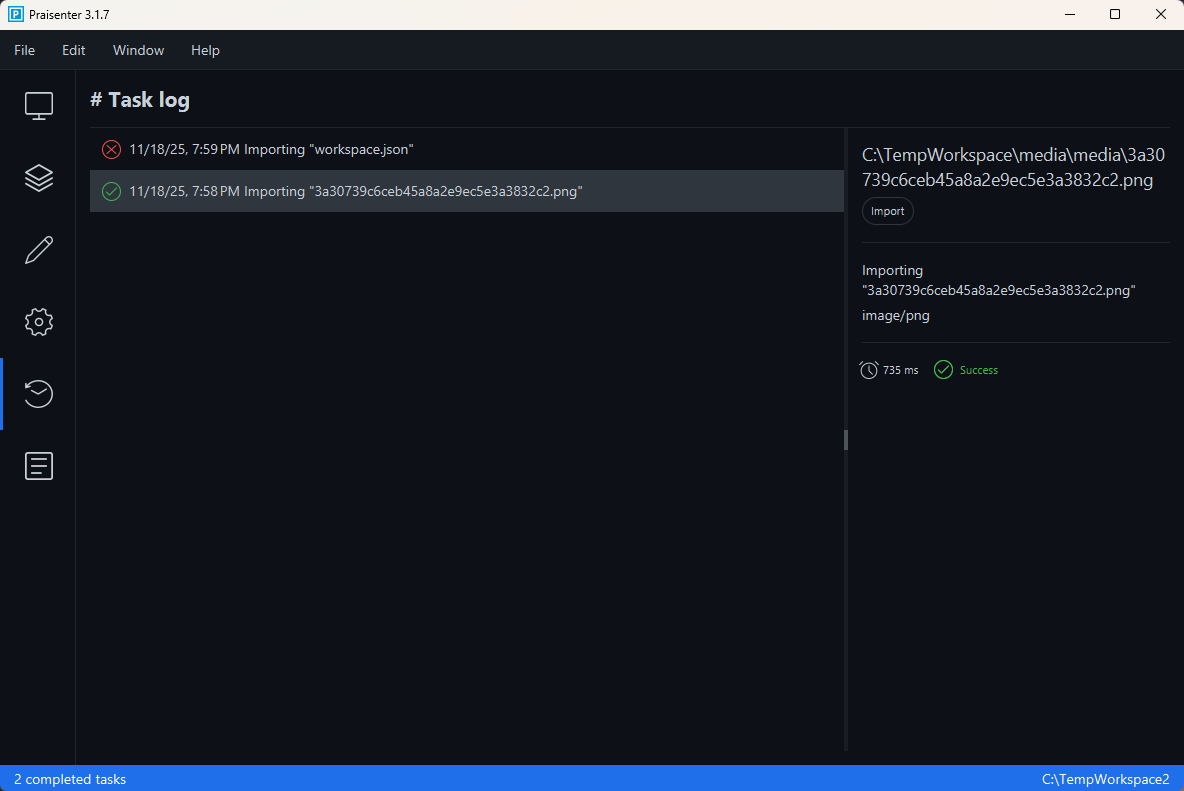Click the C:\TempWorkspace2 path in status bar
This screenshot has width=1184, height=791.
(x=1105, y=779)
